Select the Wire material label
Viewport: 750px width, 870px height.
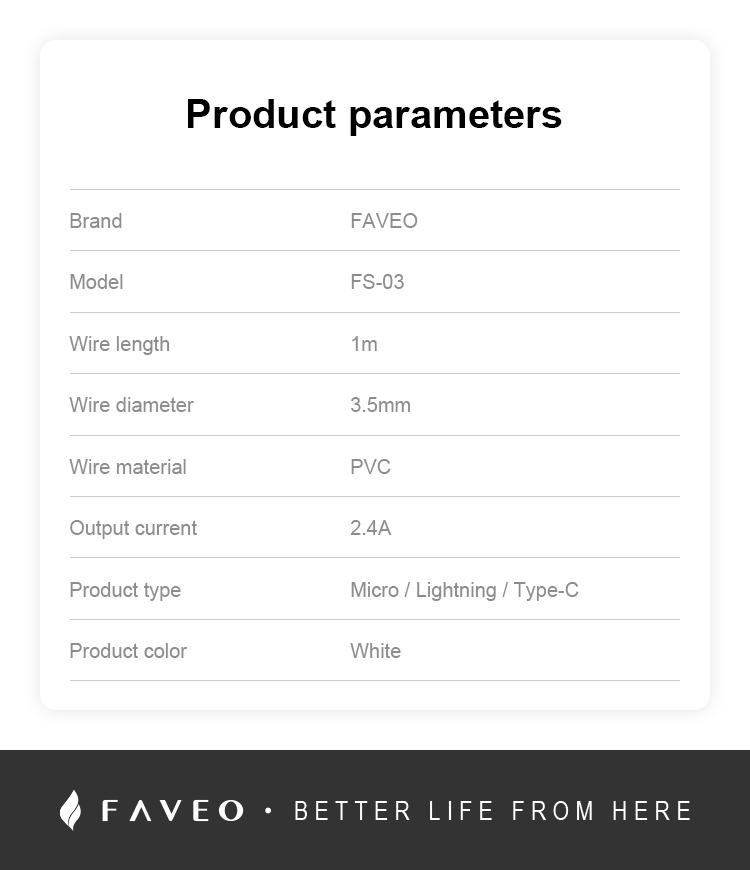[128, 467]
